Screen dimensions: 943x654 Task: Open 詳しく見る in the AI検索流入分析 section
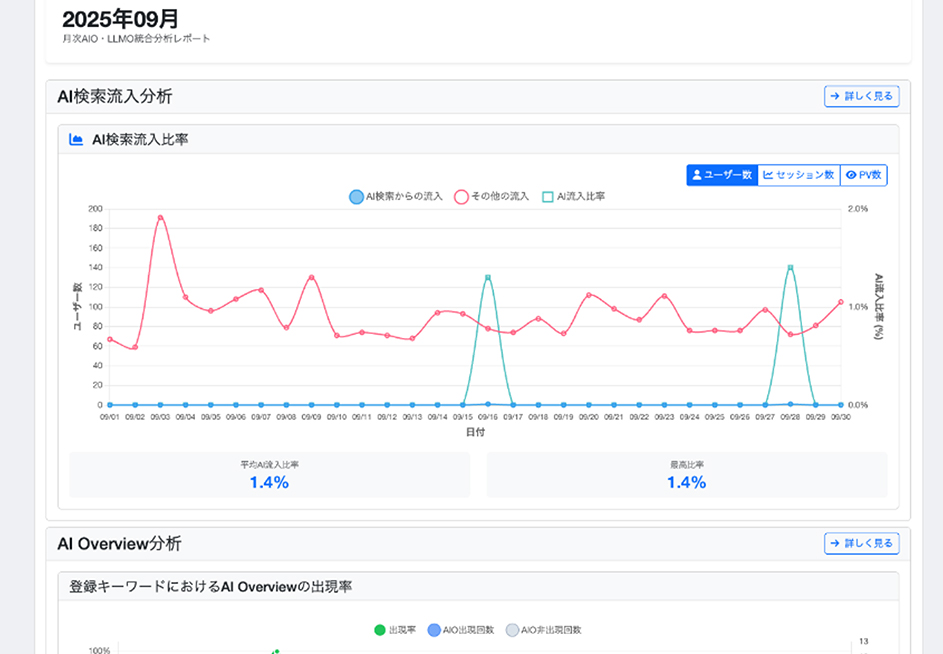click(x=861, y=96)
